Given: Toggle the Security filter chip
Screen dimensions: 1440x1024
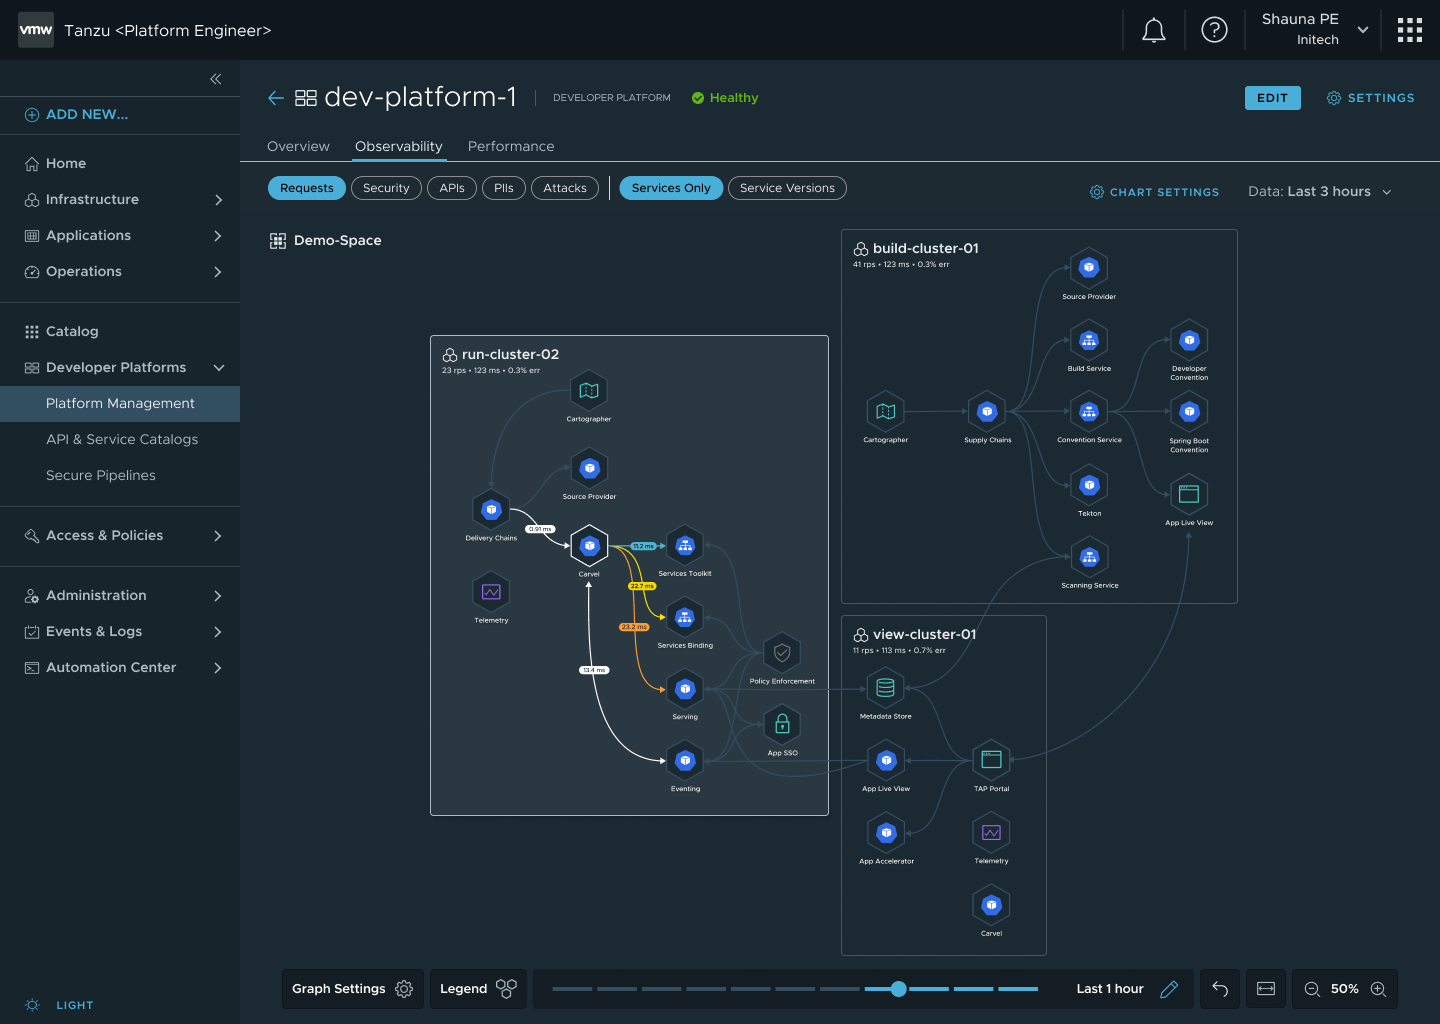Looking at the screenshot, I should coord(386,188).
